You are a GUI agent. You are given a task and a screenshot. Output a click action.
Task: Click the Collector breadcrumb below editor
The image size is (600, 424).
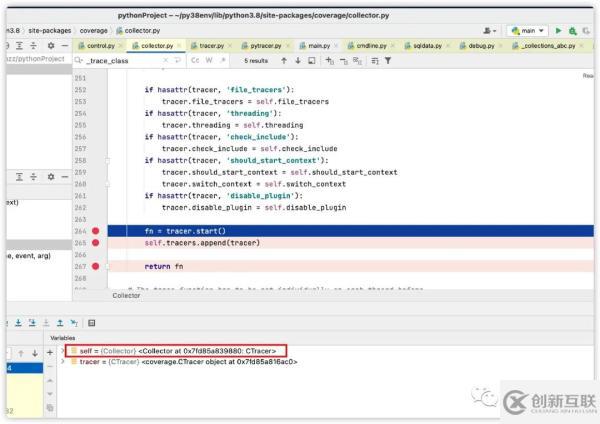point(126,296)
